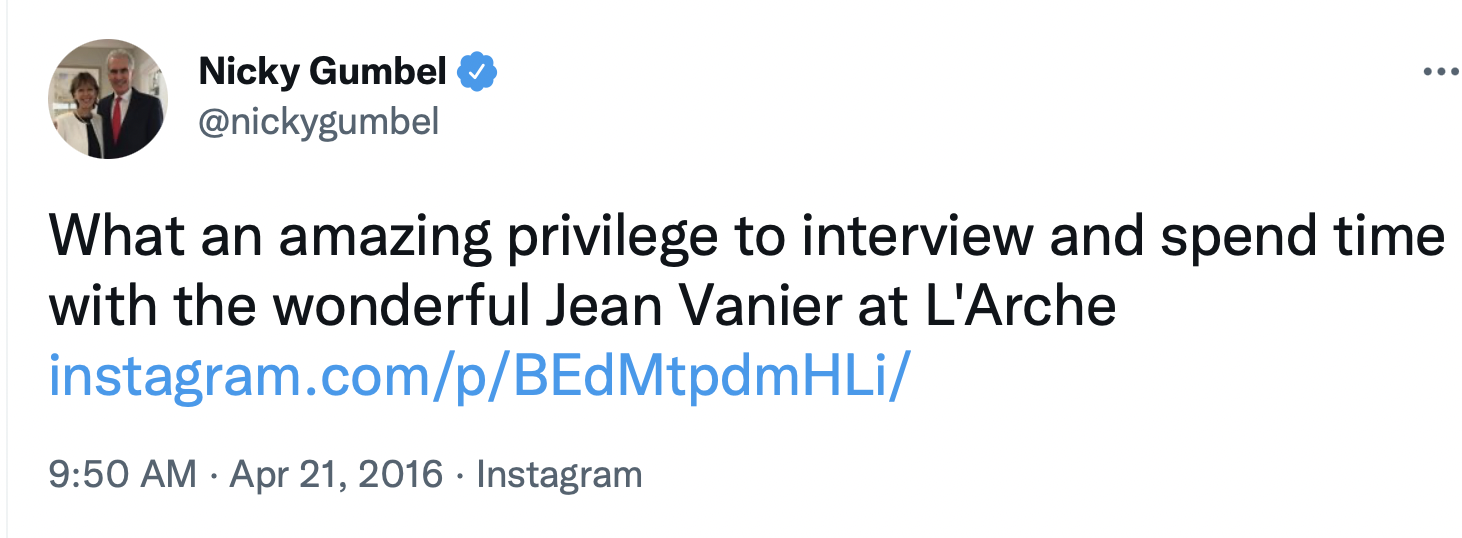Open the Nicky Gumbel display name

pyautogui.click(x=323, y=72)
